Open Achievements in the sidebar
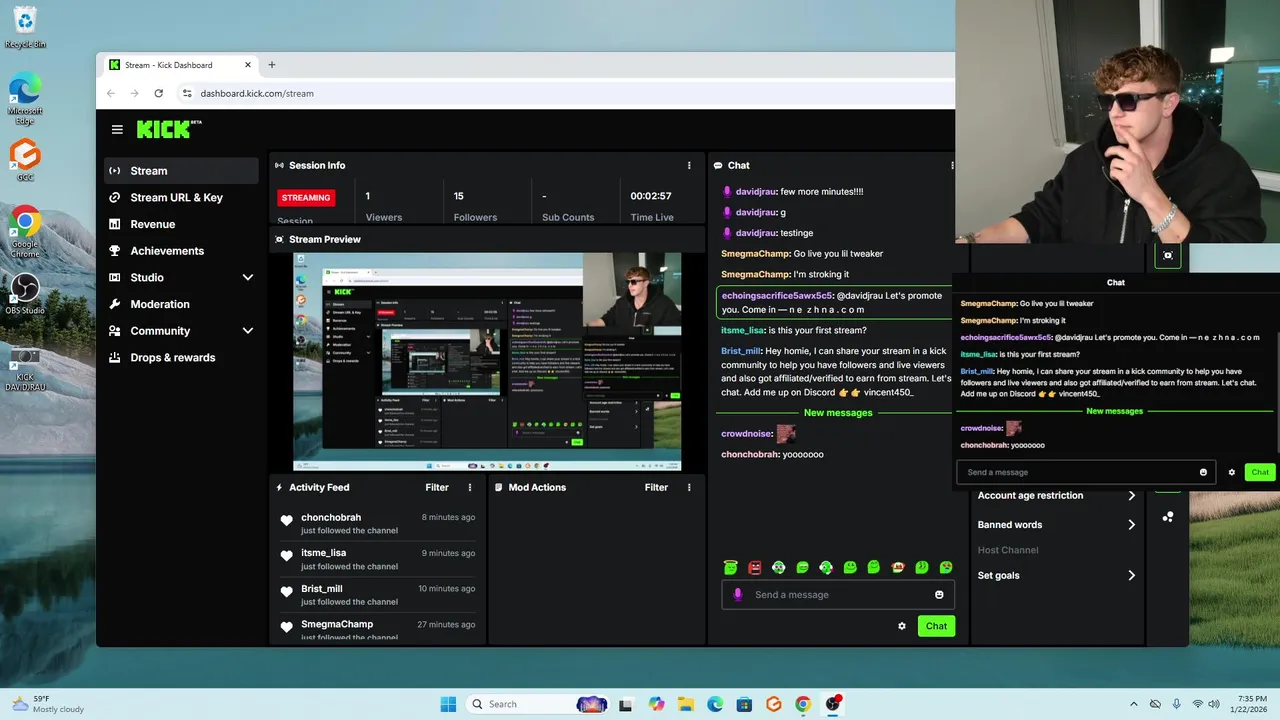Screen dimensions: 1280x720 point(181,251)
